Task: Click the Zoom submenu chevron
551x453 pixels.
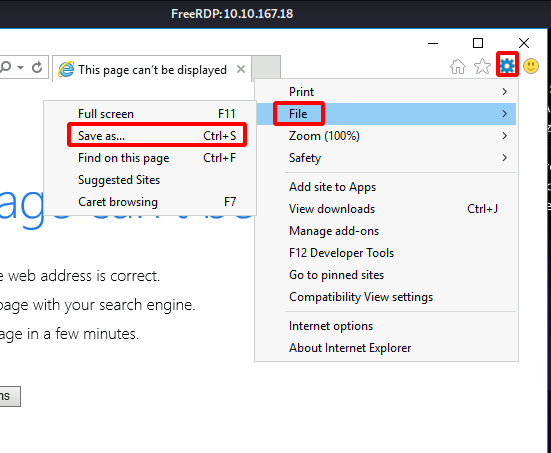Action: point(505,136)
